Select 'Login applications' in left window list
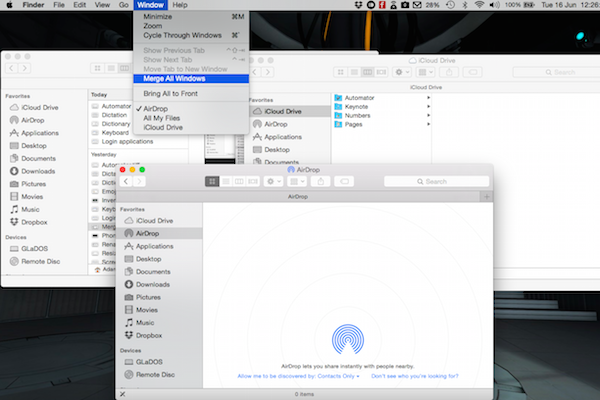600x400 pixels. (127, 142)
